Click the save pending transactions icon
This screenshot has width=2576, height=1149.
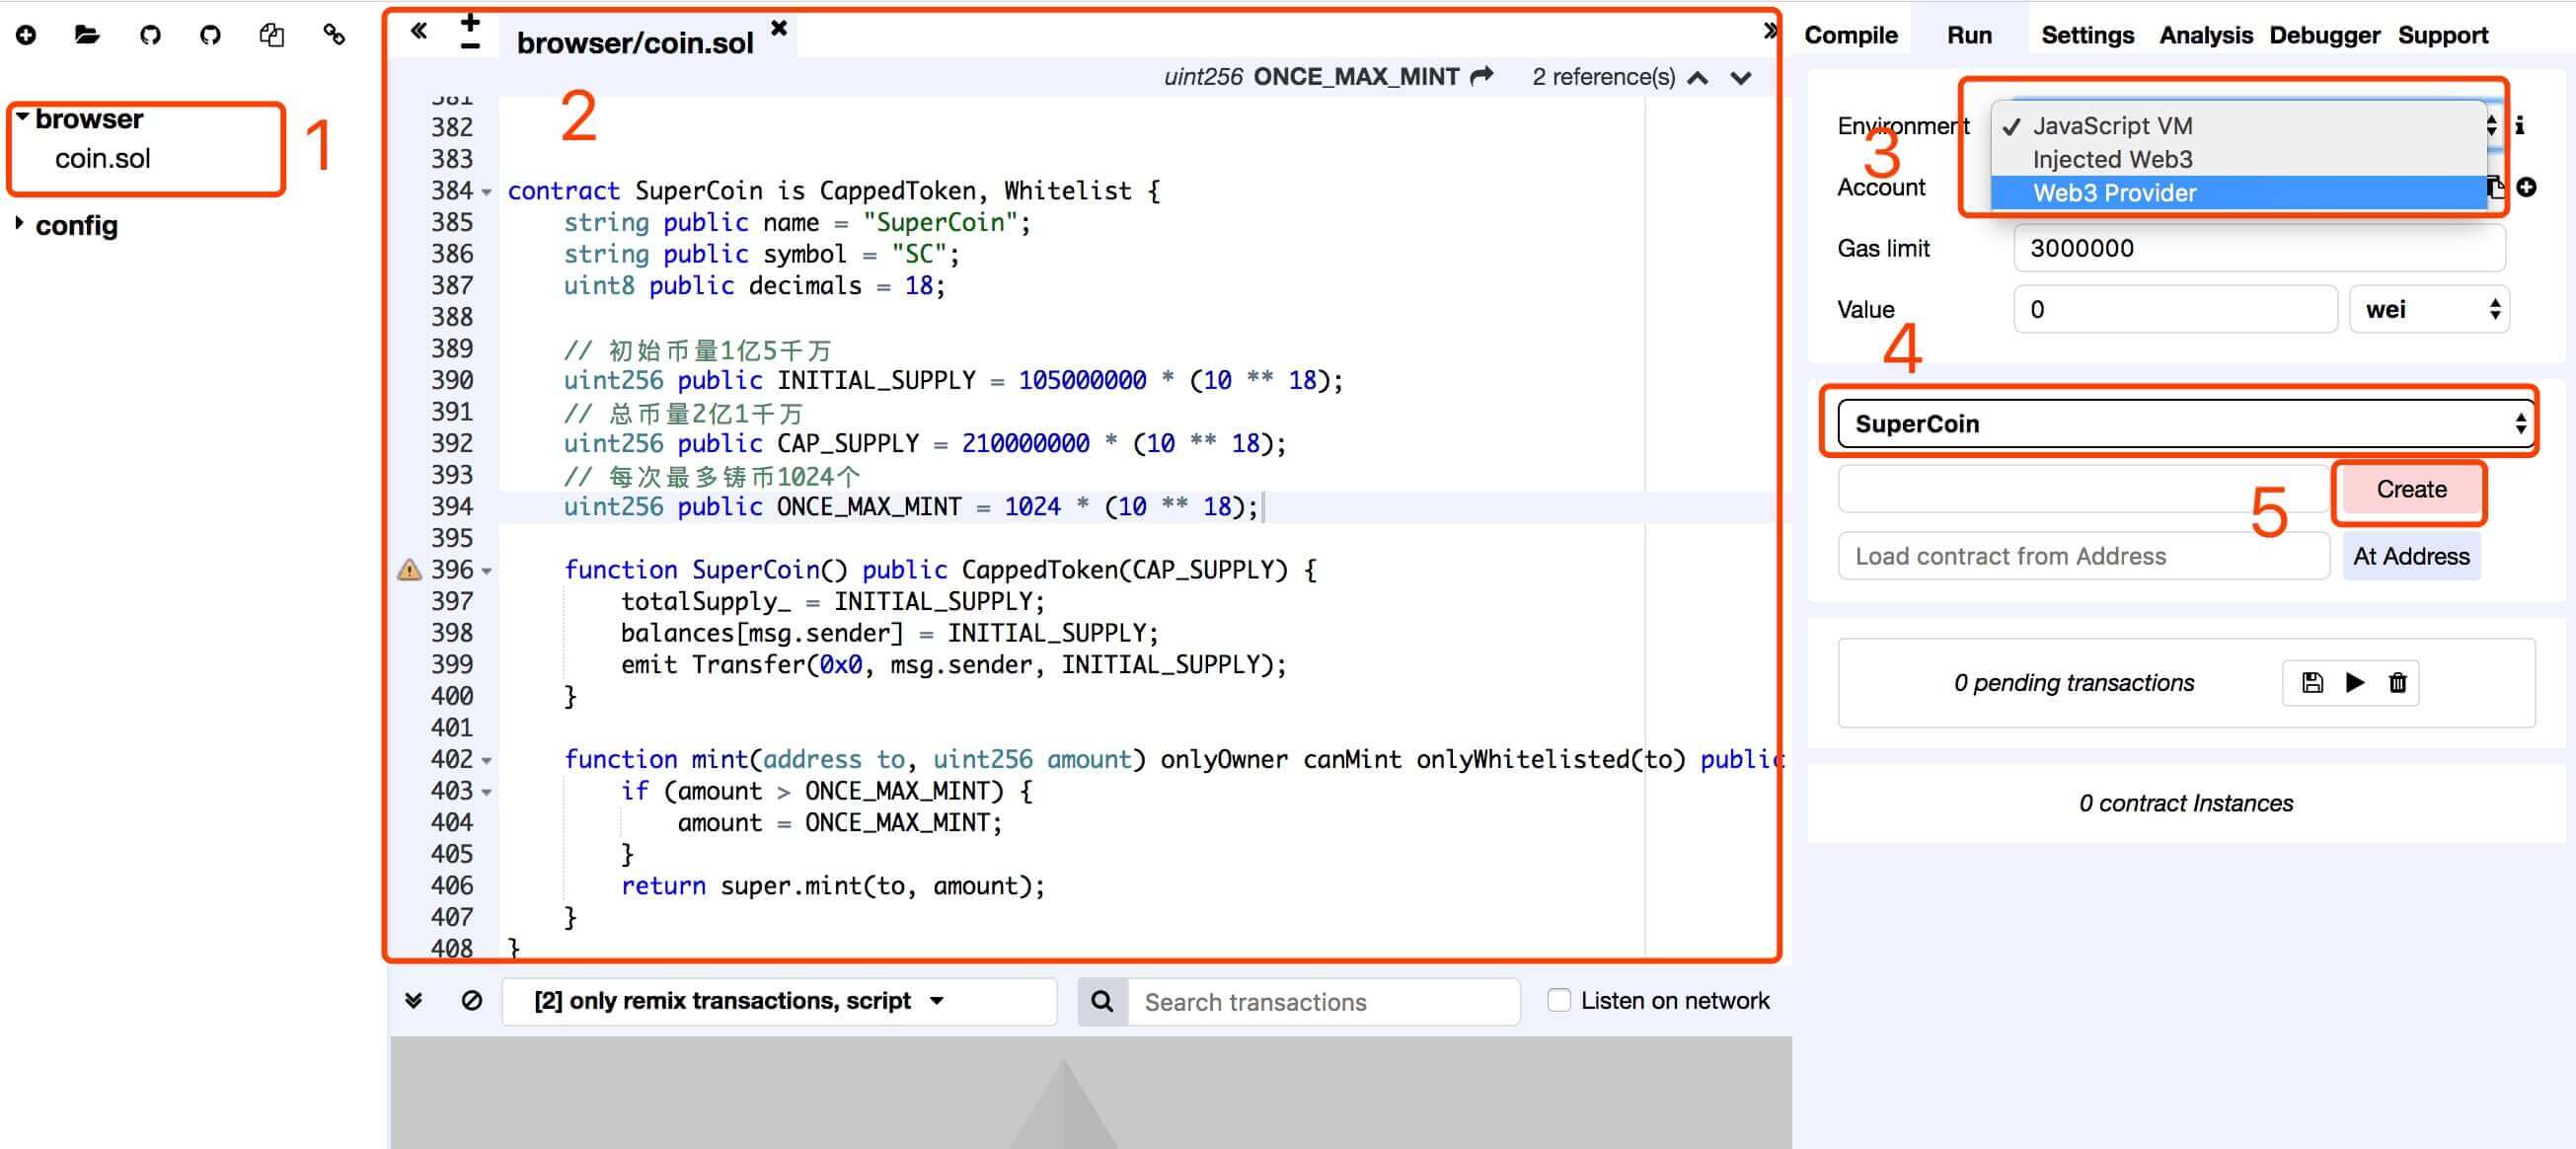2311,683
